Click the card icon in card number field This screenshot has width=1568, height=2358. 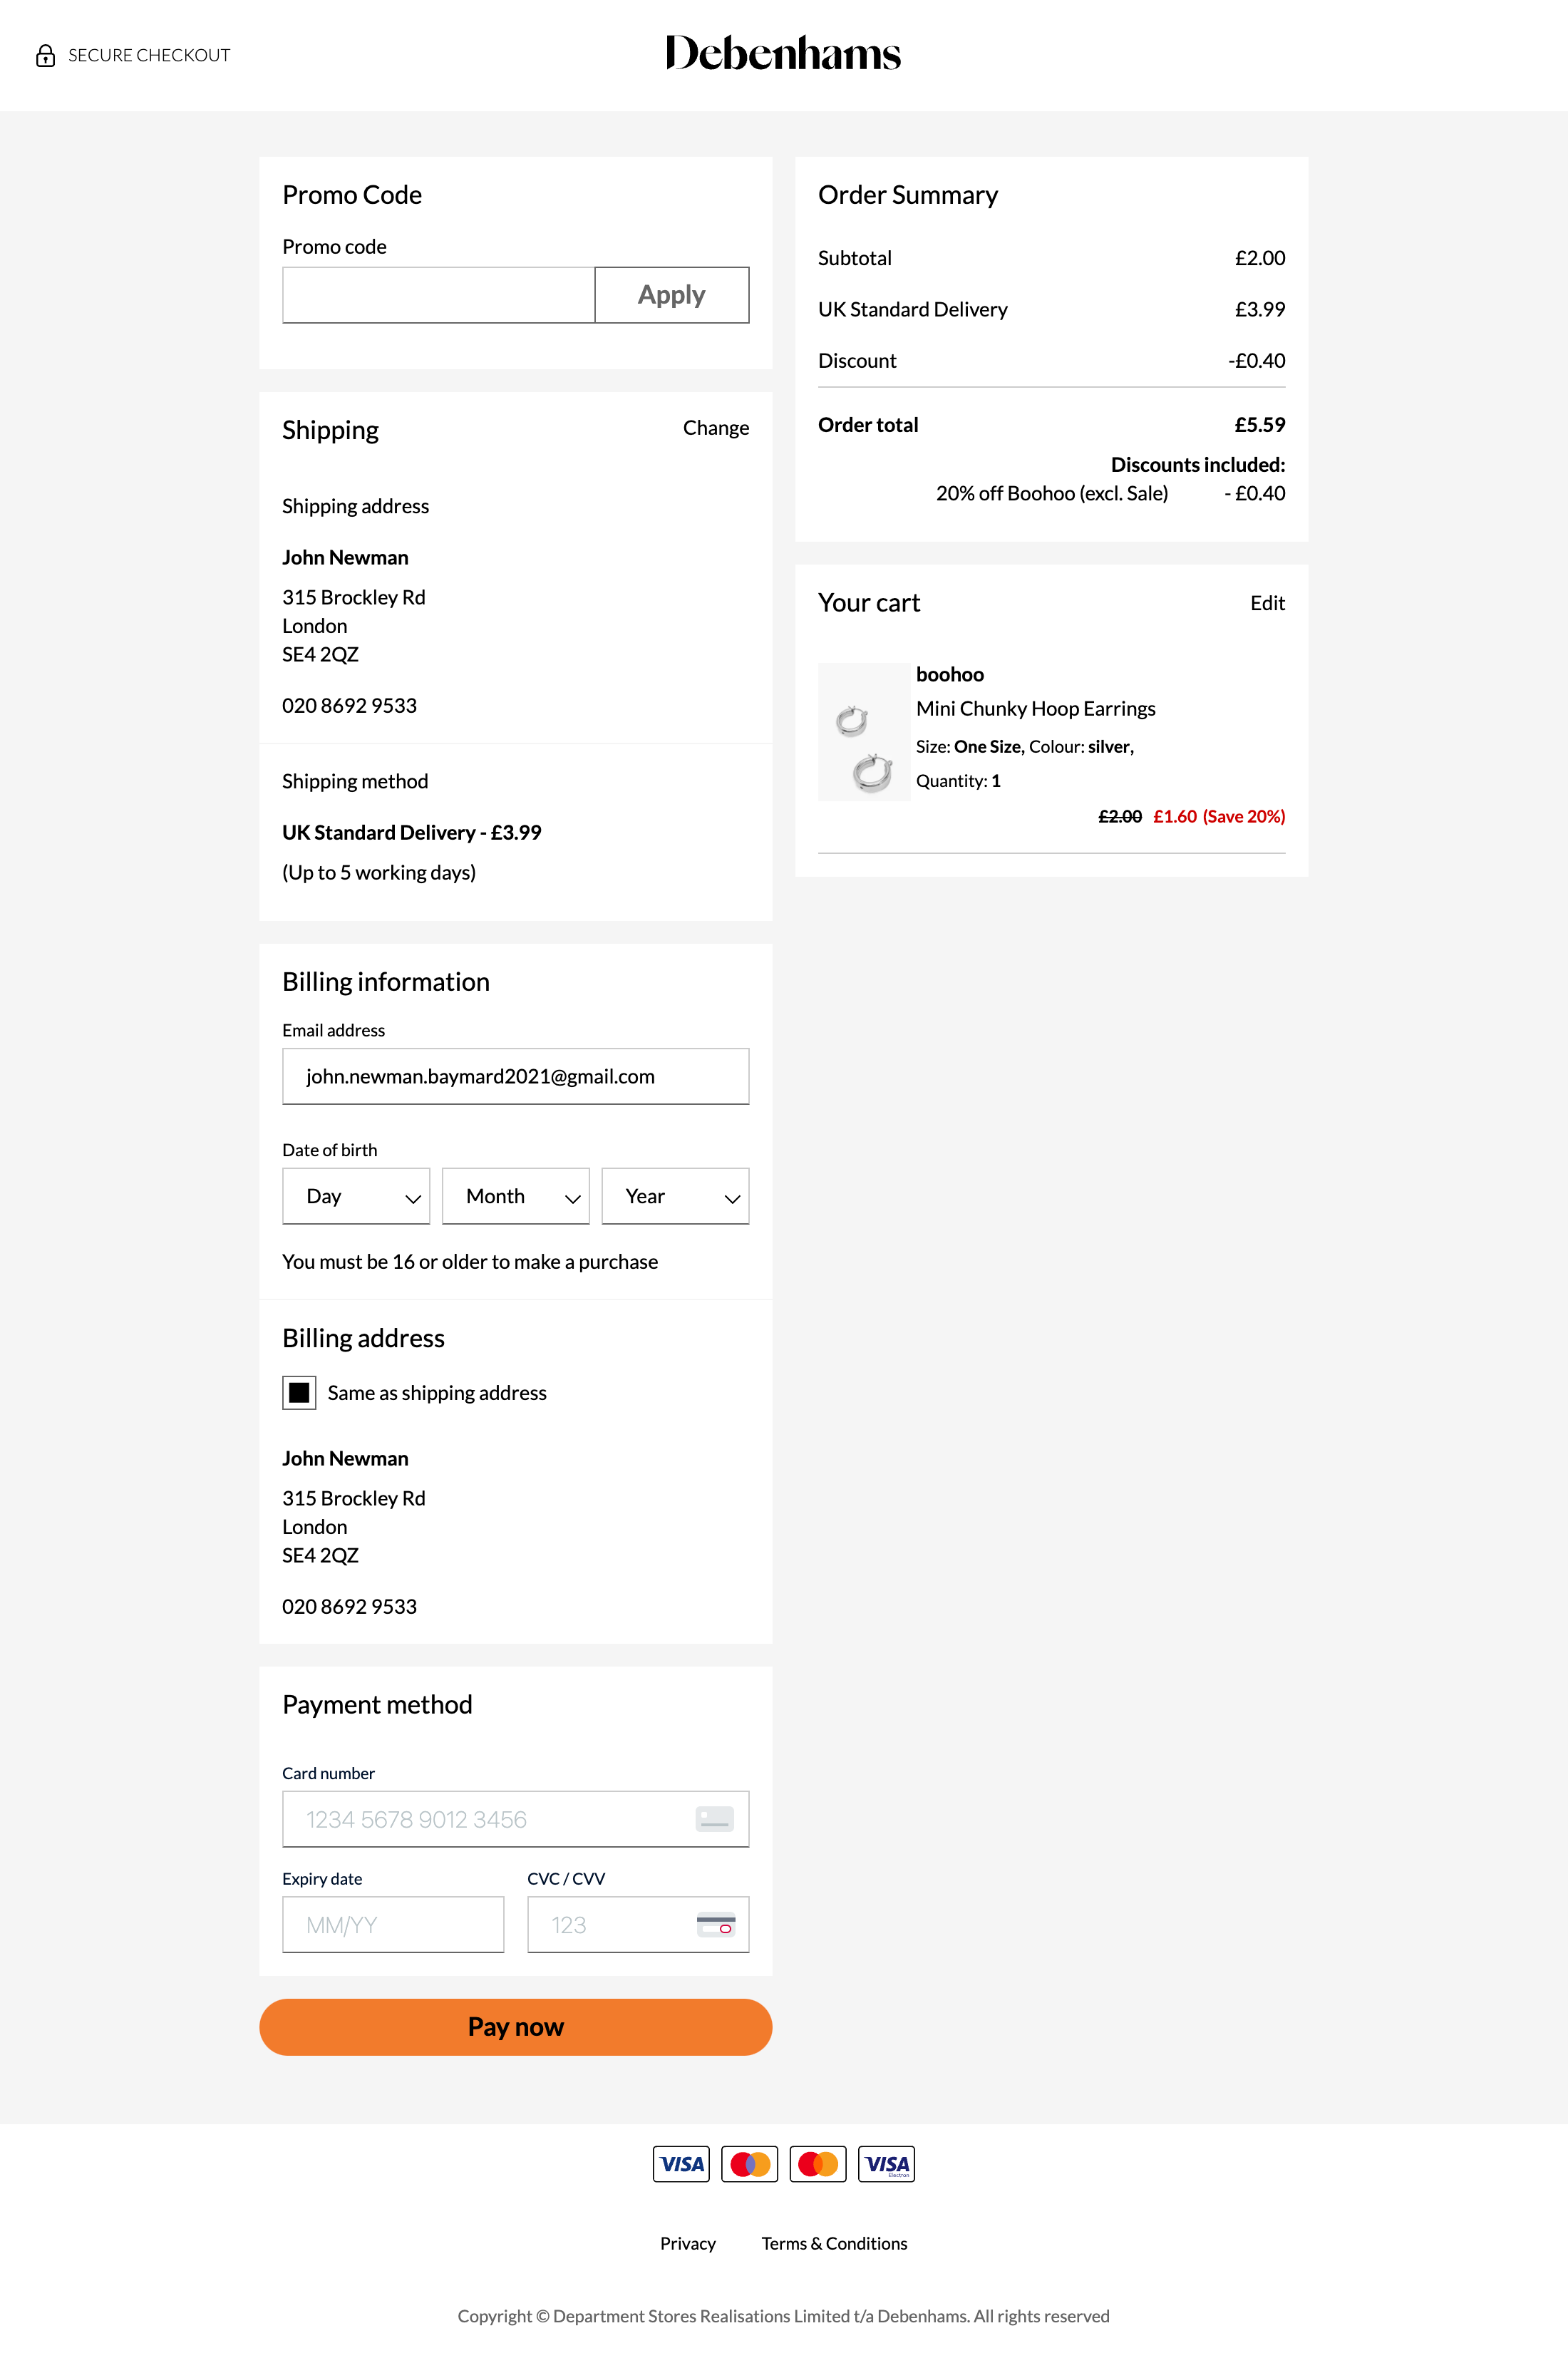[716, 1818]
